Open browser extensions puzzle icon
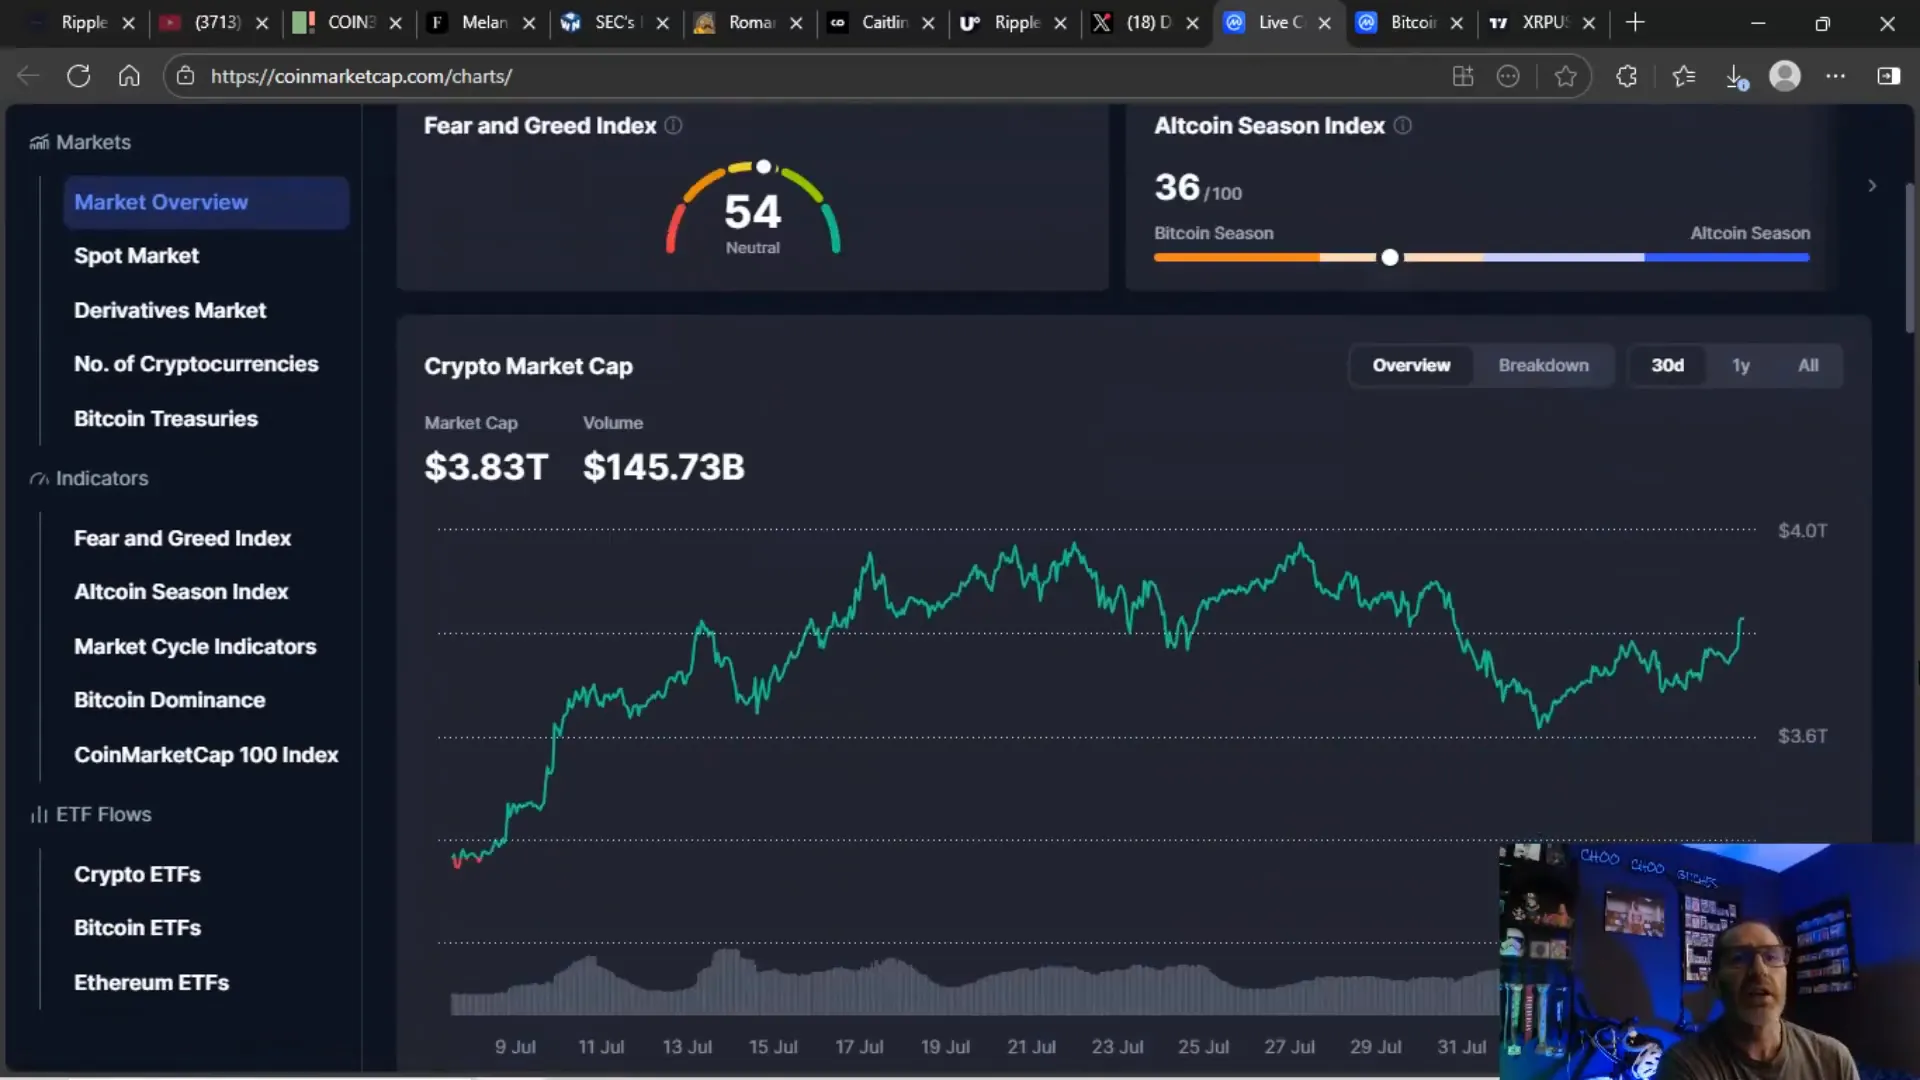The height and width of the screenshot is (1080, 1920). click(1627, 76)
